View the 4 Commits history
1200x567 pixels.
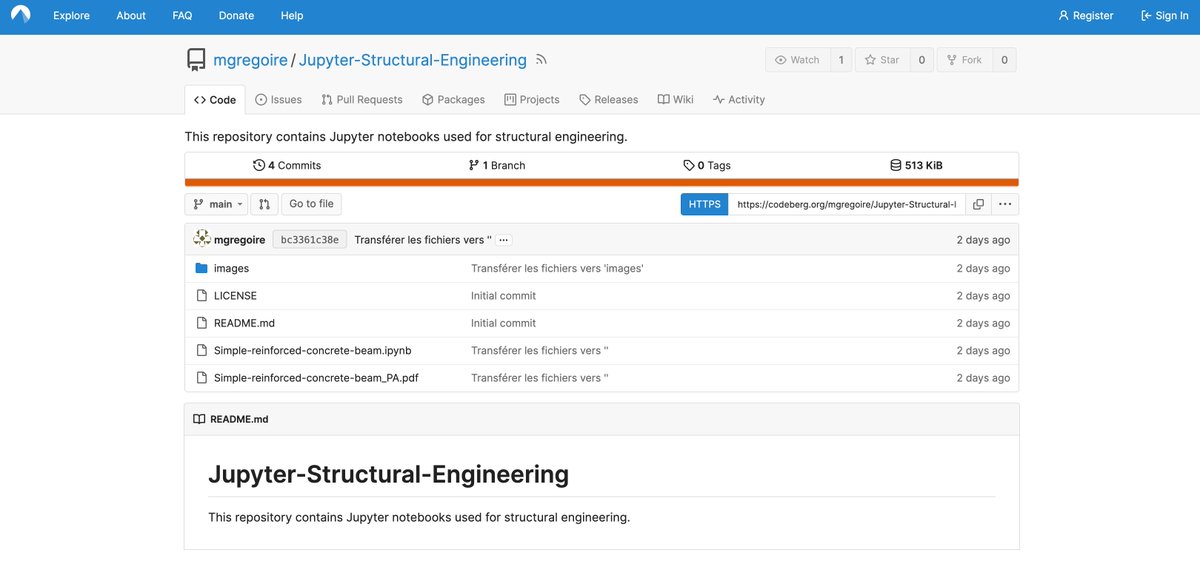[x=288, y=165]
